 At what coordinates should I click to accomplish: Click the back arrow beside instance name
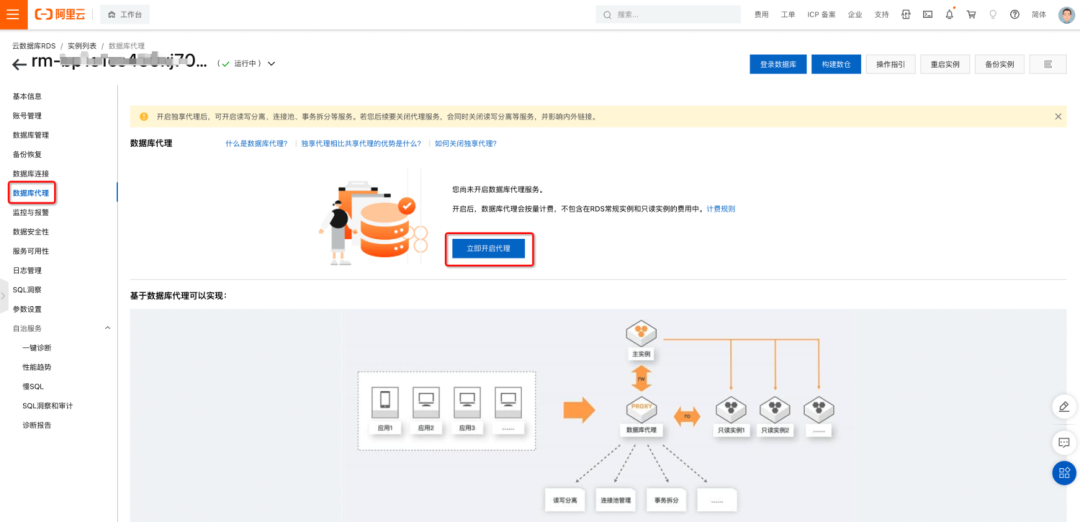(x=19, y=64)
